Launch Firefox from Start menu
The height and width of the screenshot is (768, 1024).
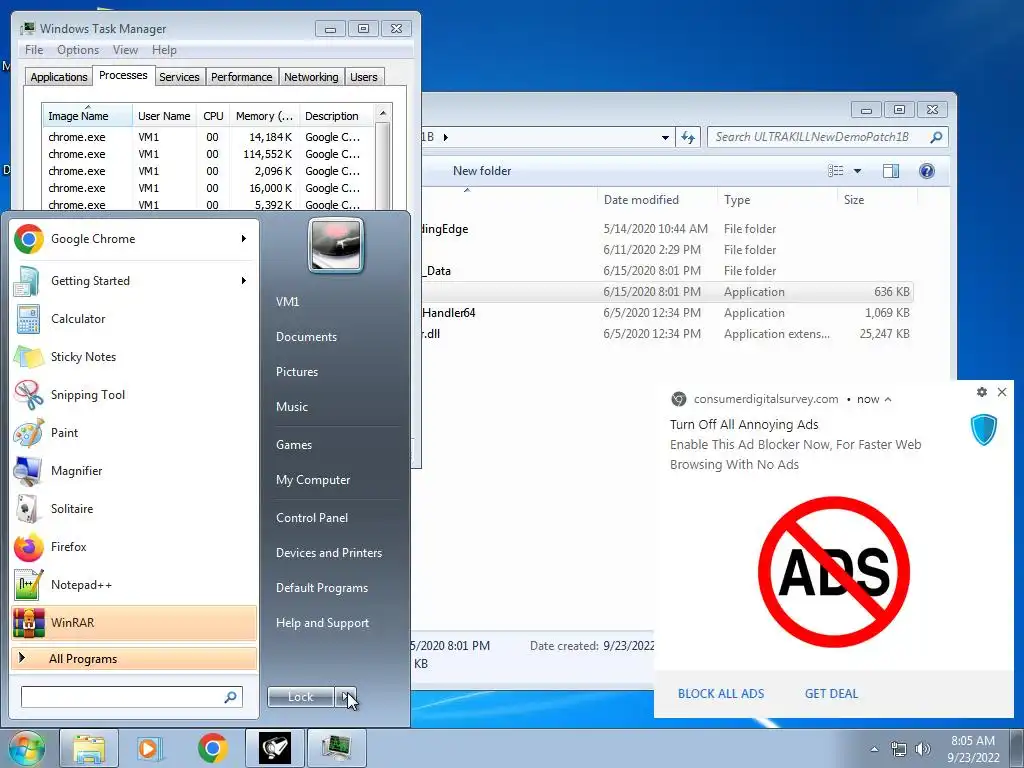click(134, 547)
